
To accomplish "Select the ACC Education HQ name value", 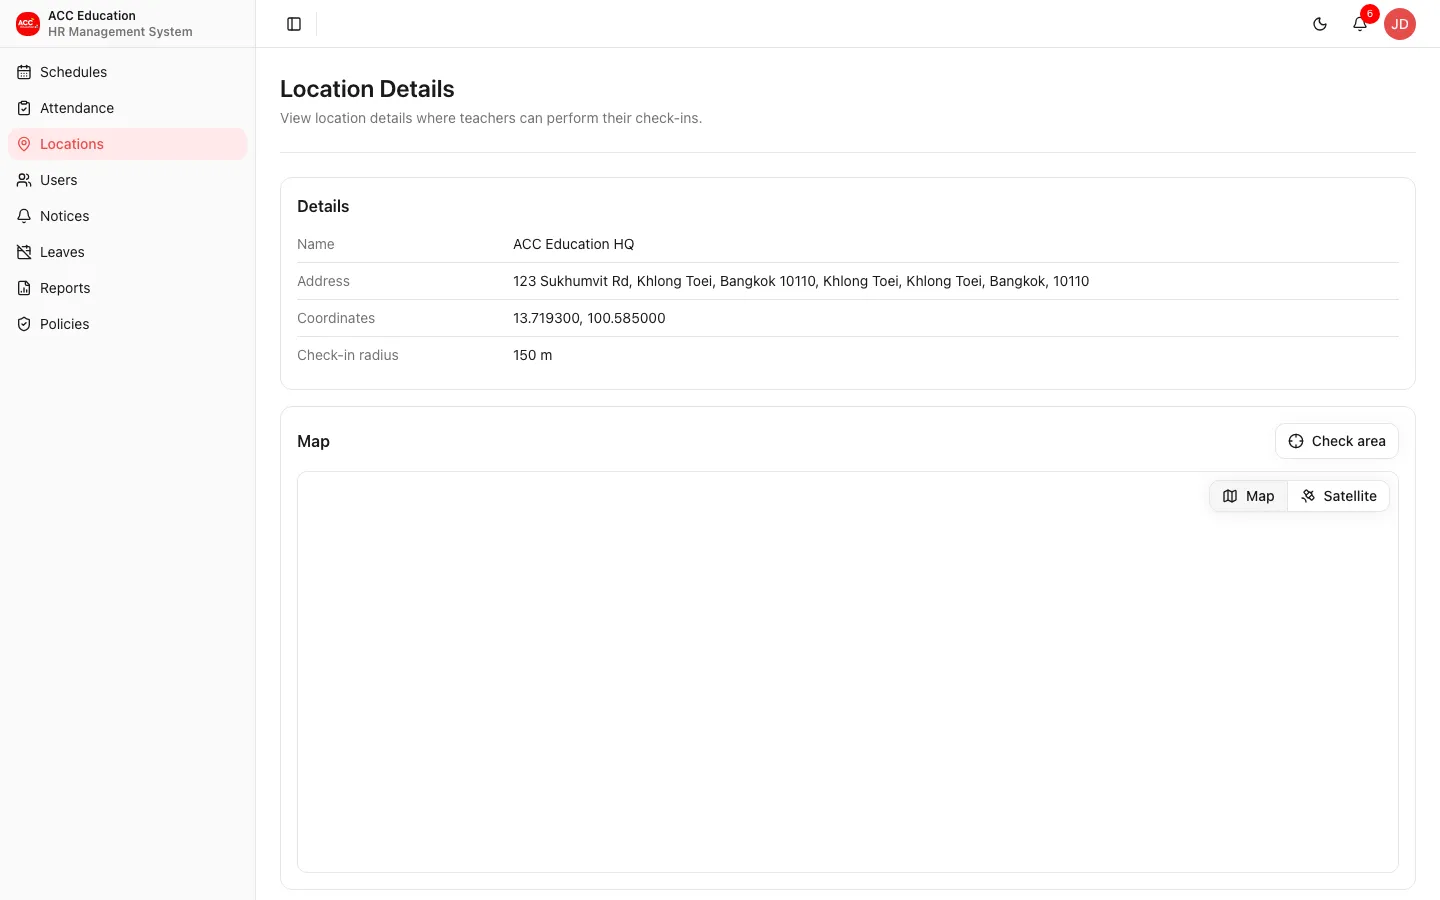I will tap(573, 244).
